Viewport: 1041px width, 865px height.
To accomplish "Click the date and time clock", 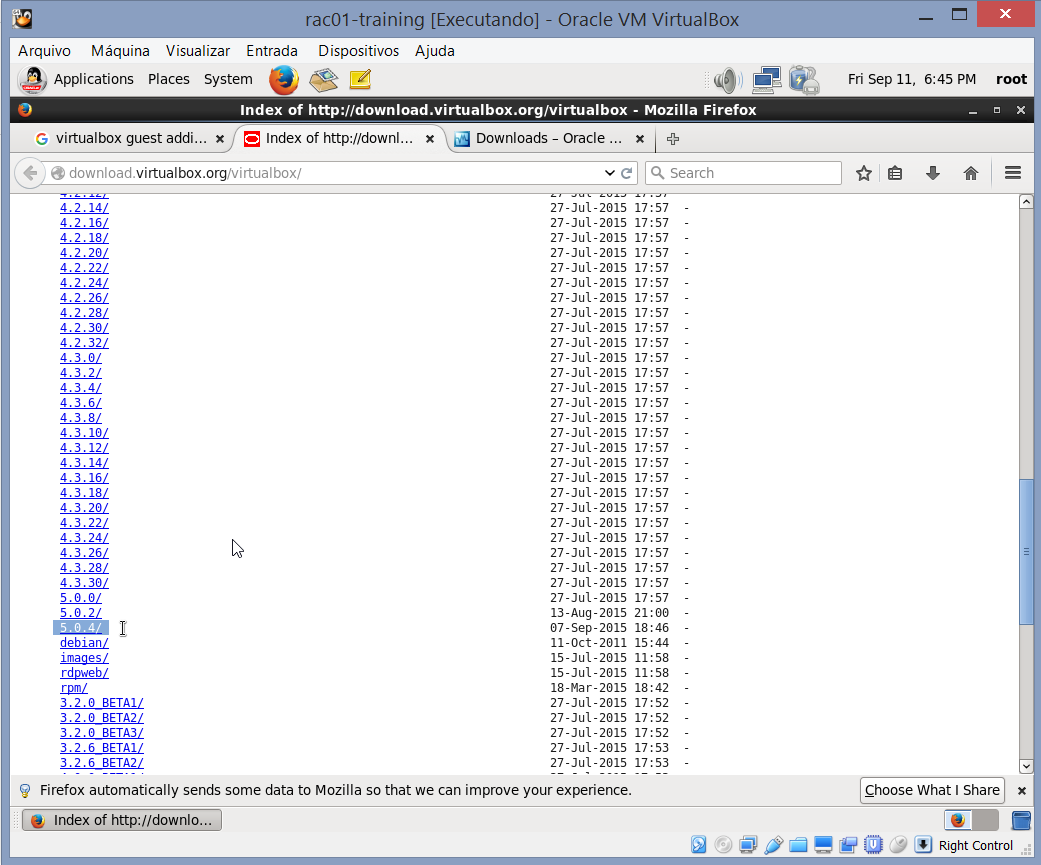I will pyautogui.click(x=912, y=80).
